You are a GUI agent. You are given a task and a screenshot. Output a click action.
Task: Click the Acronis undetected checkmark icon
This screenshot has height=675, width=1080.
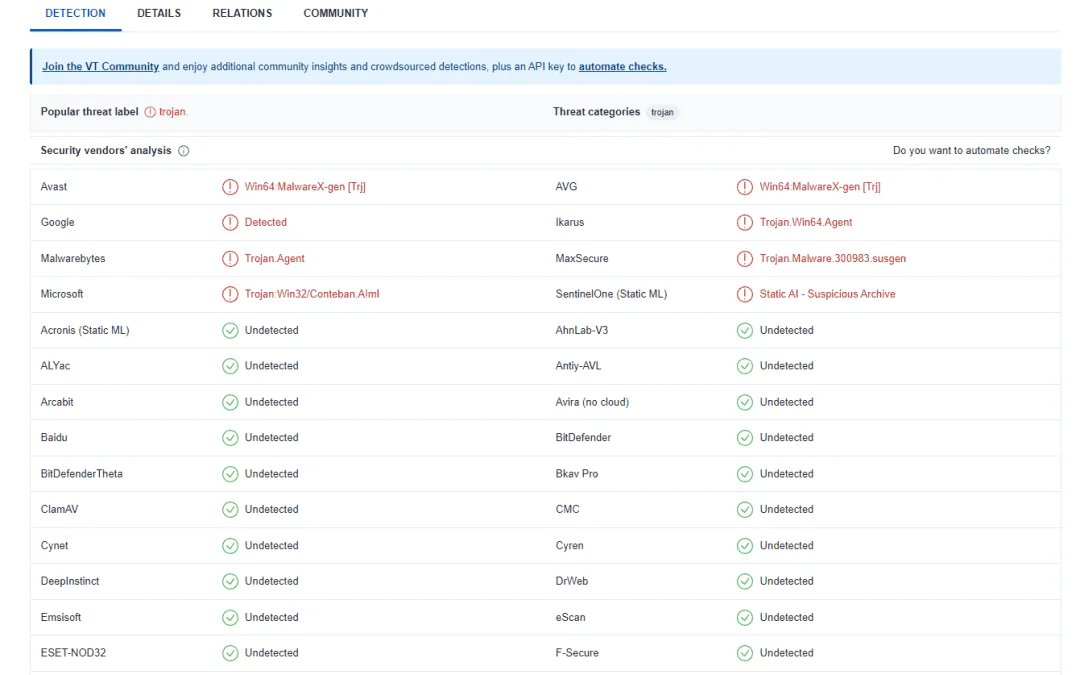230,331
